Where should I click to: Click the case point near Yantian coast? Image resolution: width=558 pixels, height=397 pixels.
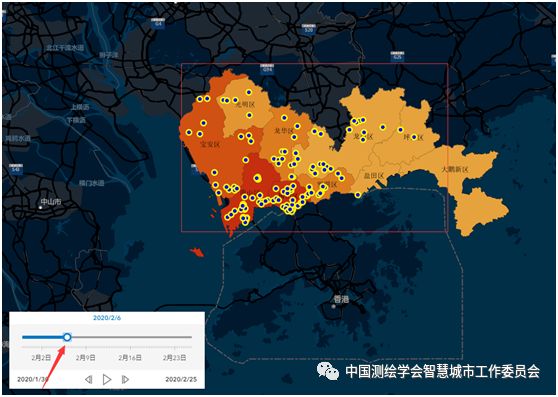pos(358,195)
